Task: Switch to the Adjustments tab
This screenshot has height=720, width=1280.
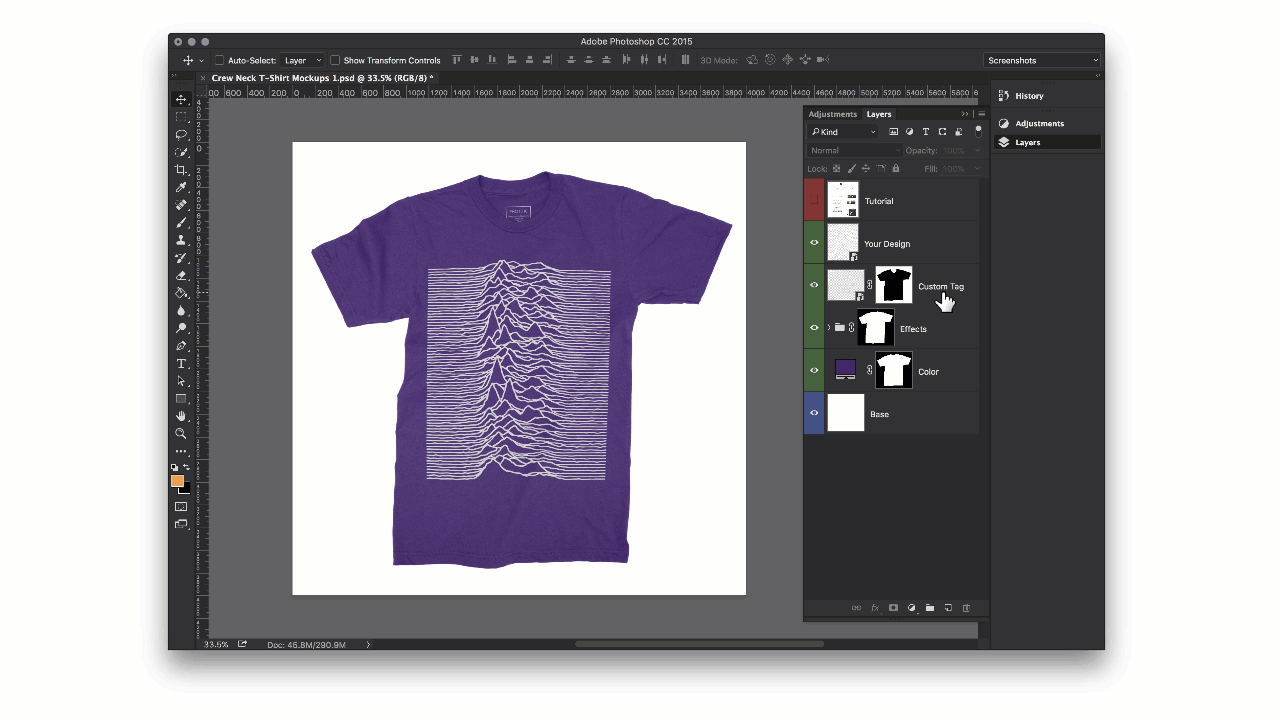Action: click(832, 114)
